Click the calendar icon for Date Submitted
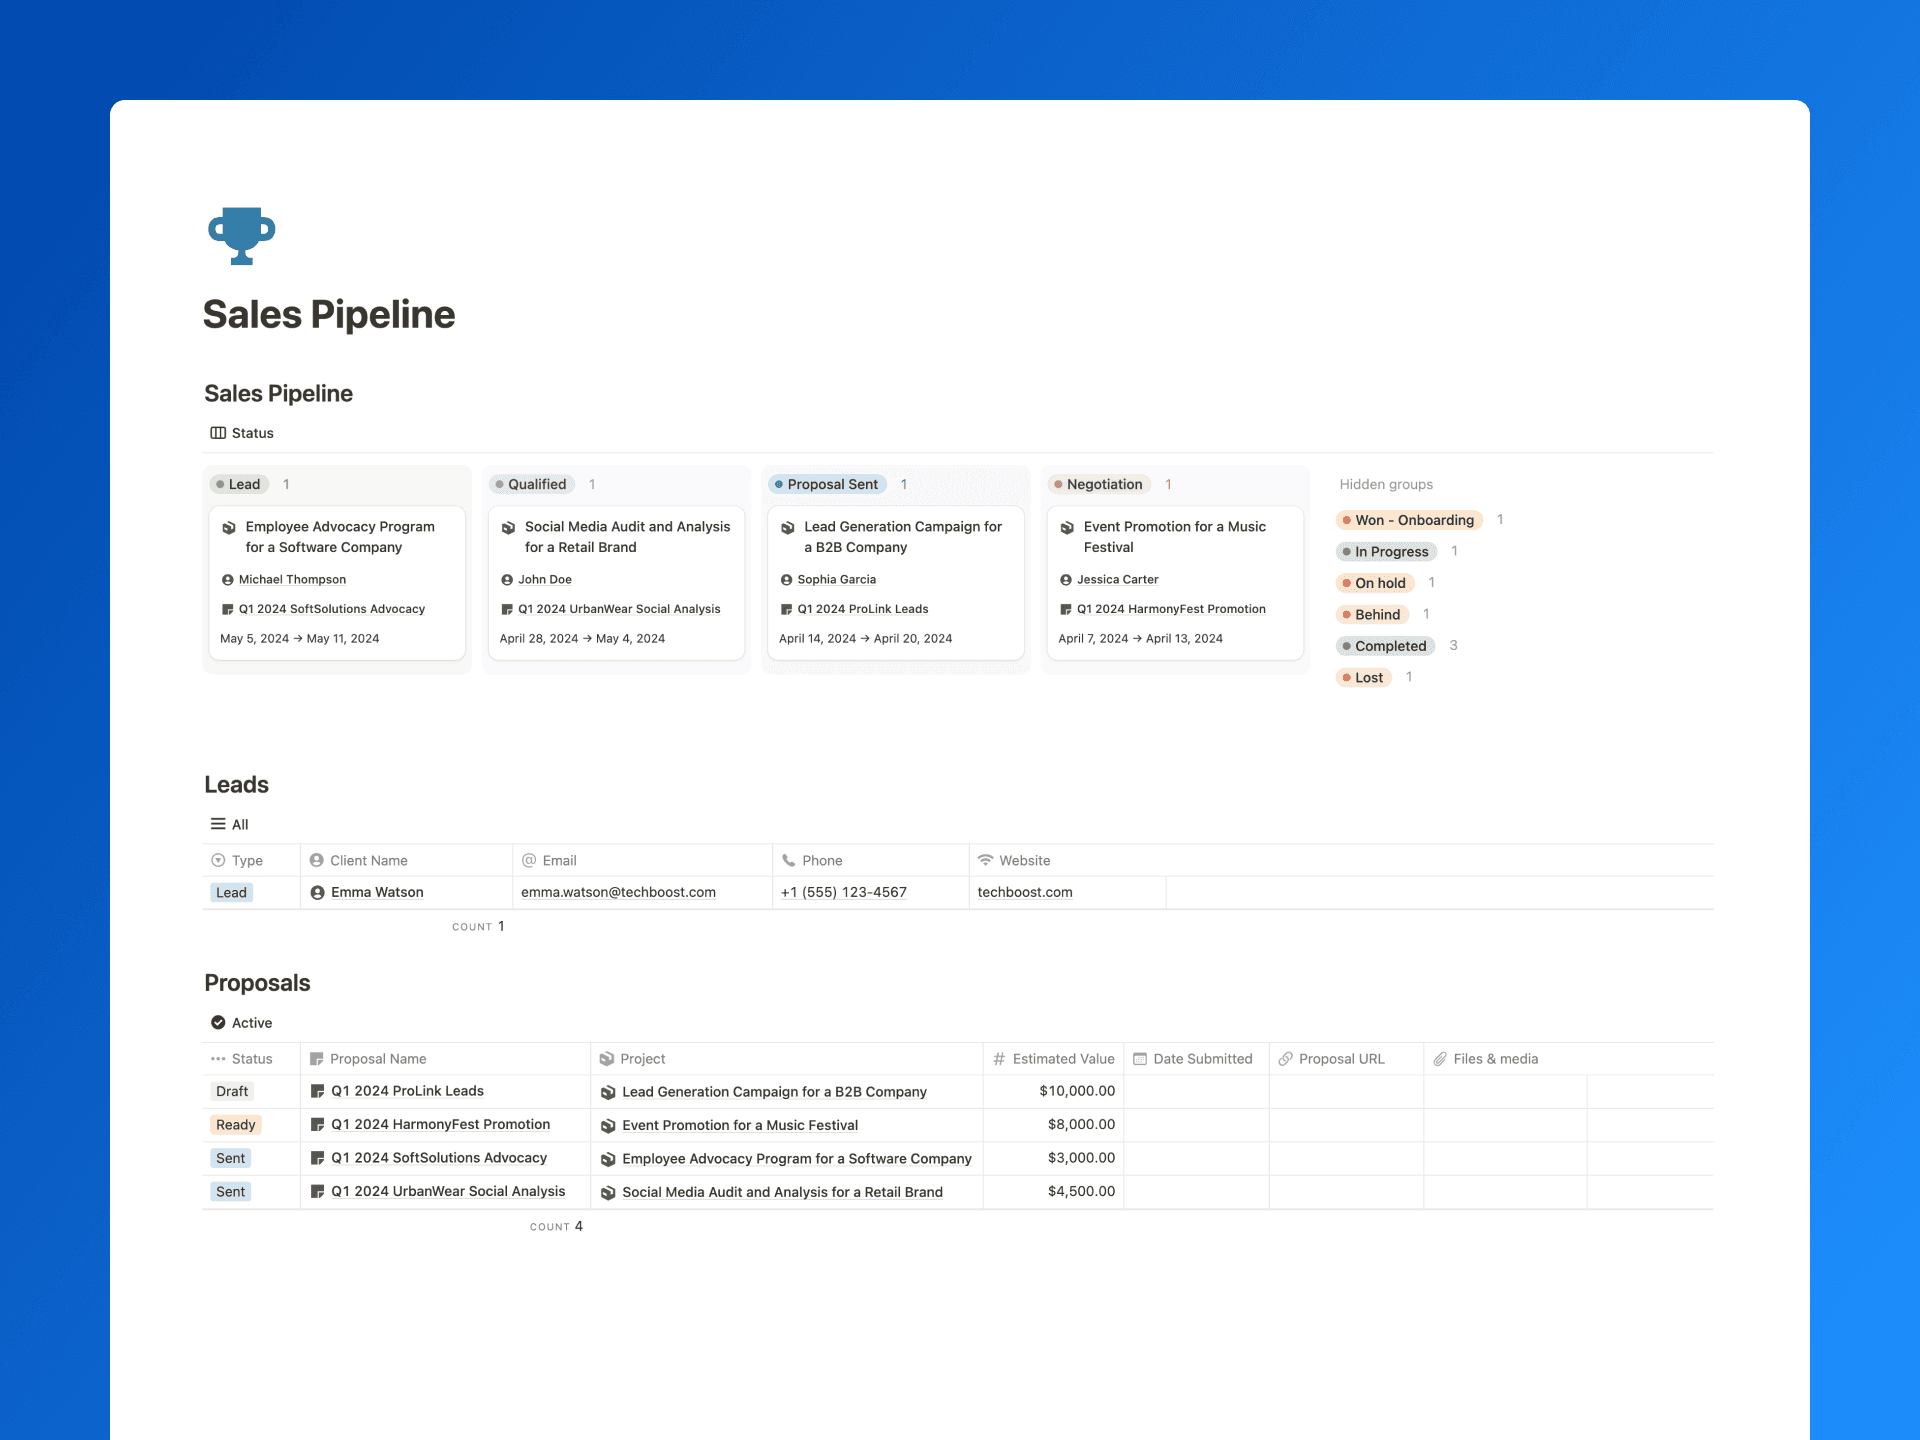The height and width of the screenshot is (1440, 1920). (1140, 1059)
